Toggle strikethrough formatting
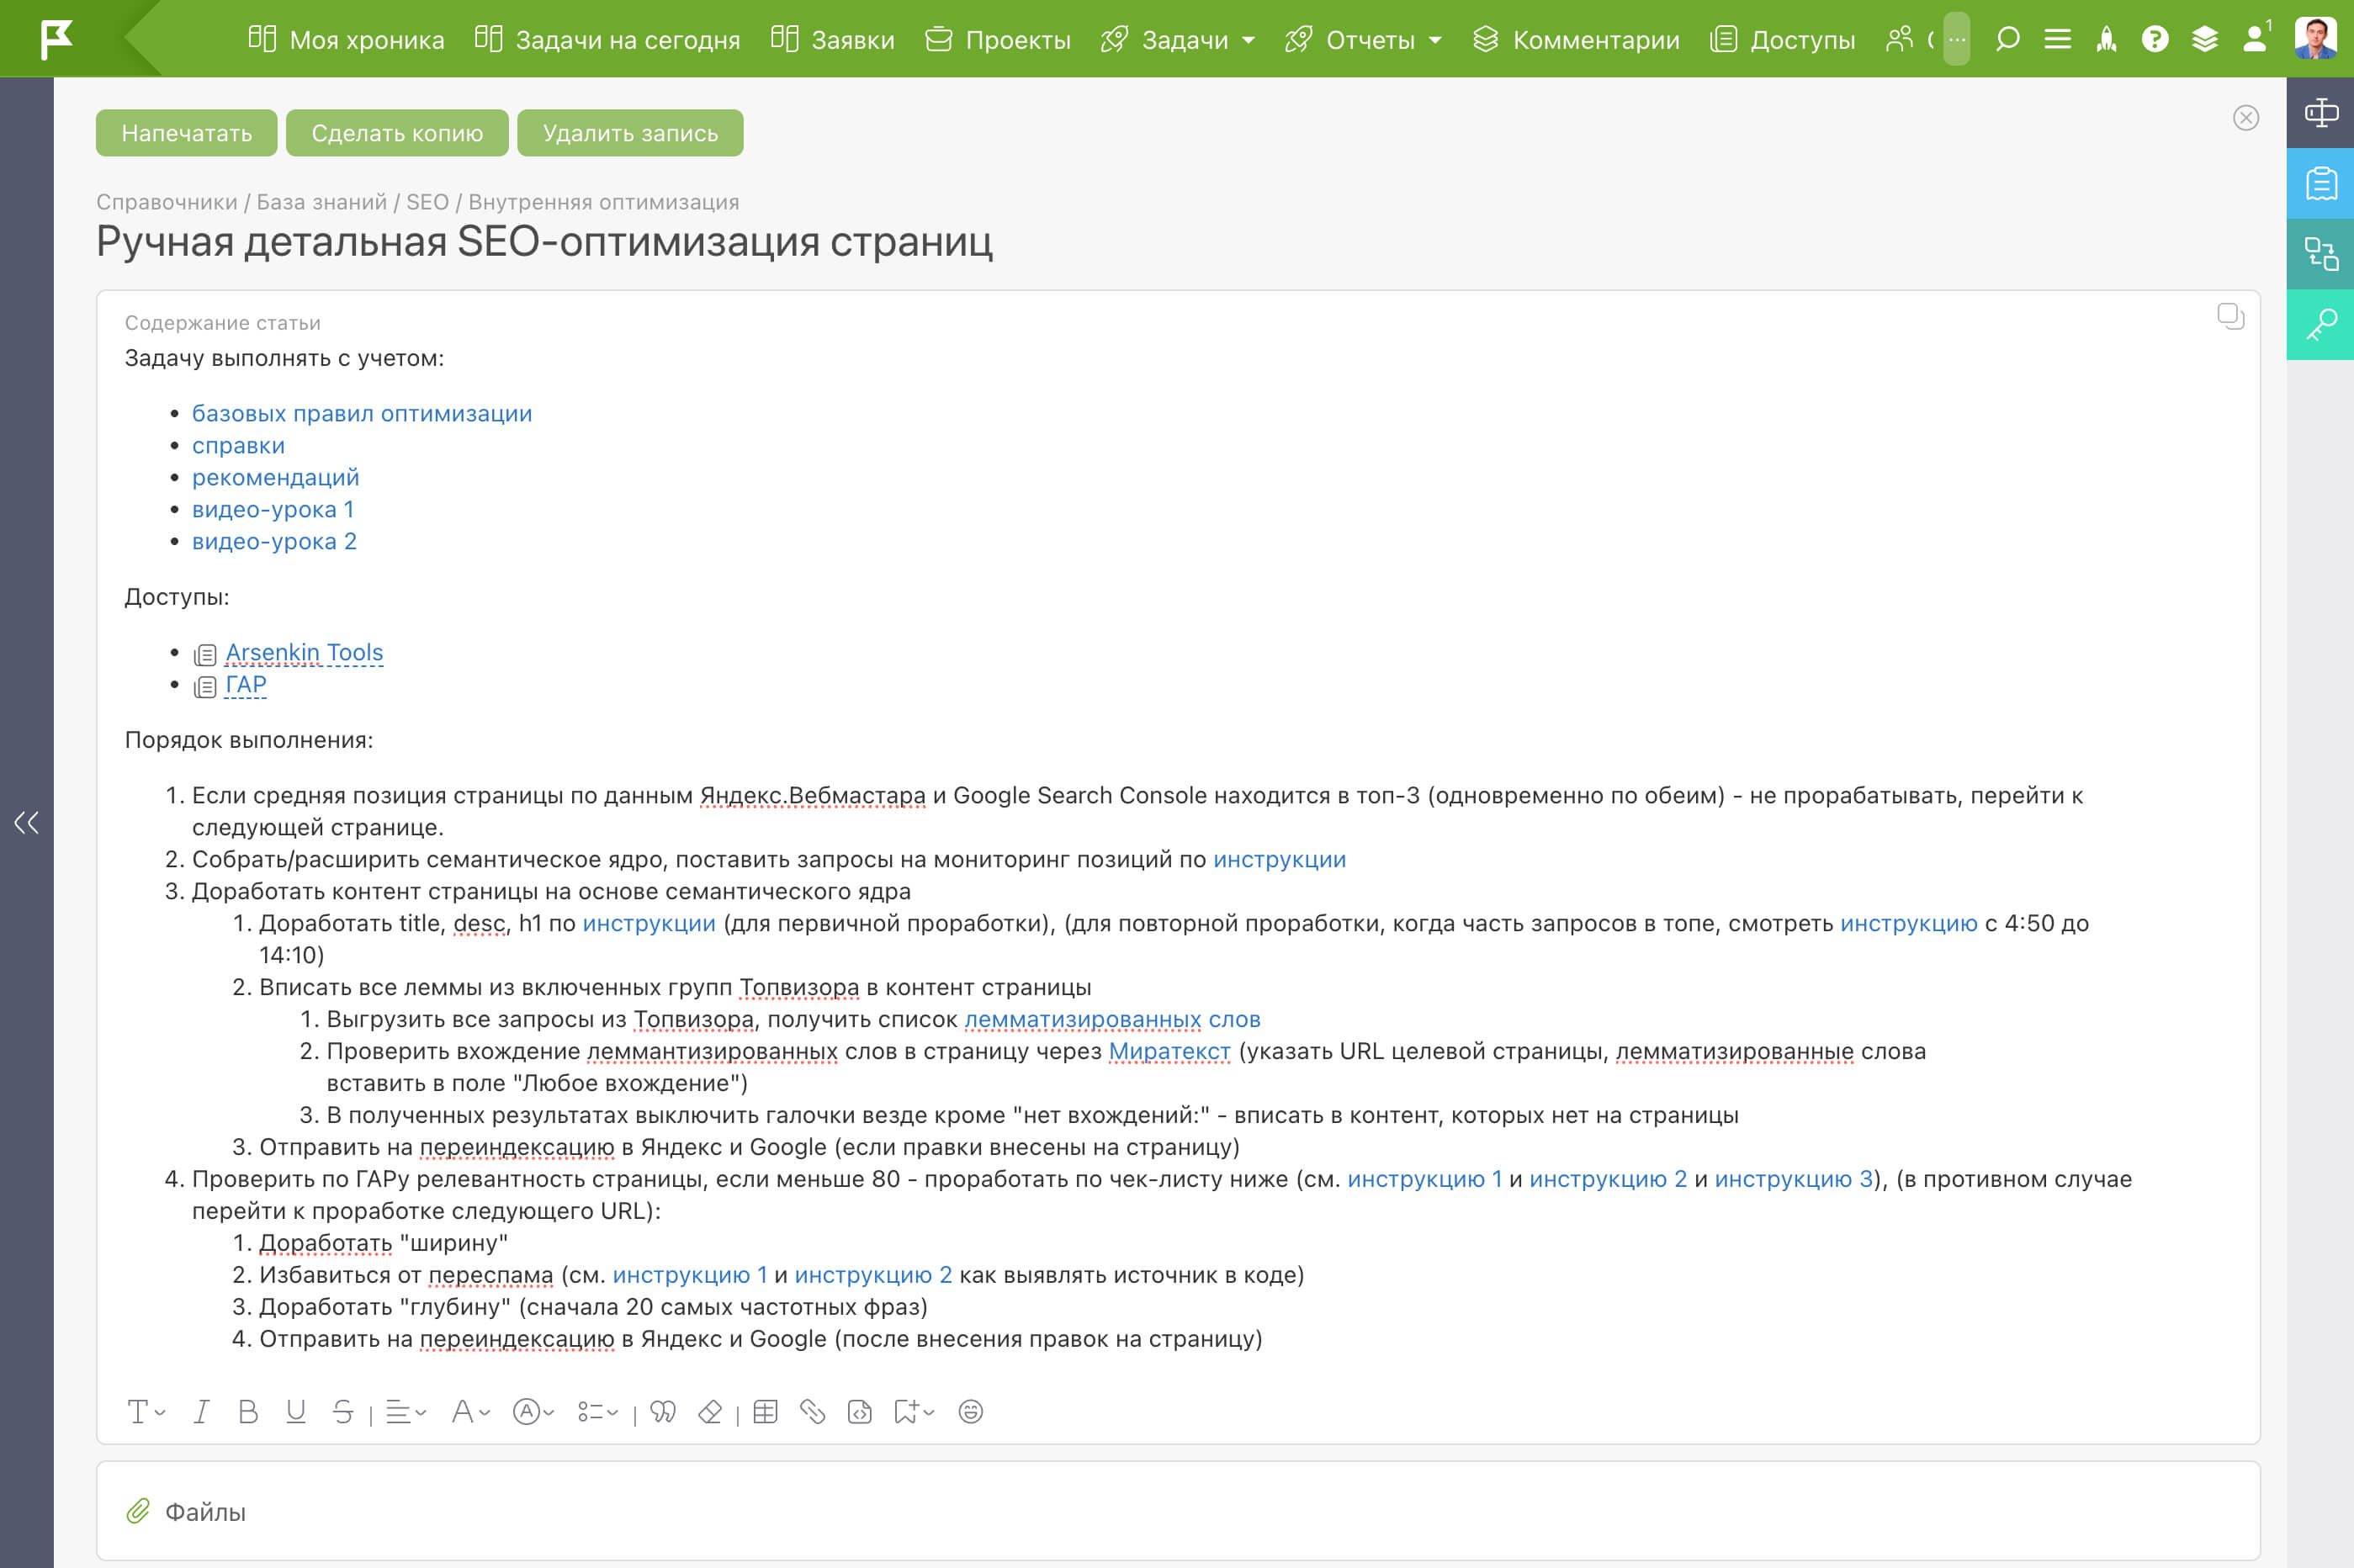This screenshot has height=1568, width=2354. click(343, 1411)
